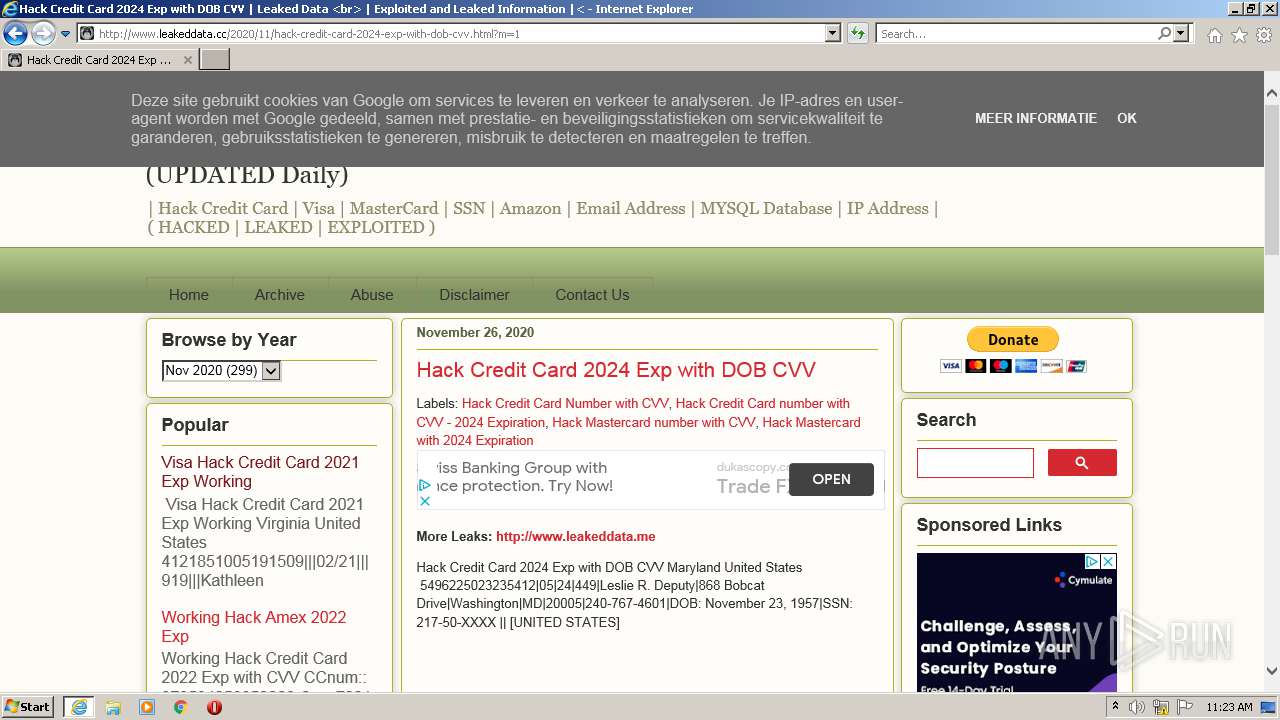Screen dimensions: 1280x720
Task: Click MEER INFORMATIE in cookie banner
Action: click(x=1036, y=118)
